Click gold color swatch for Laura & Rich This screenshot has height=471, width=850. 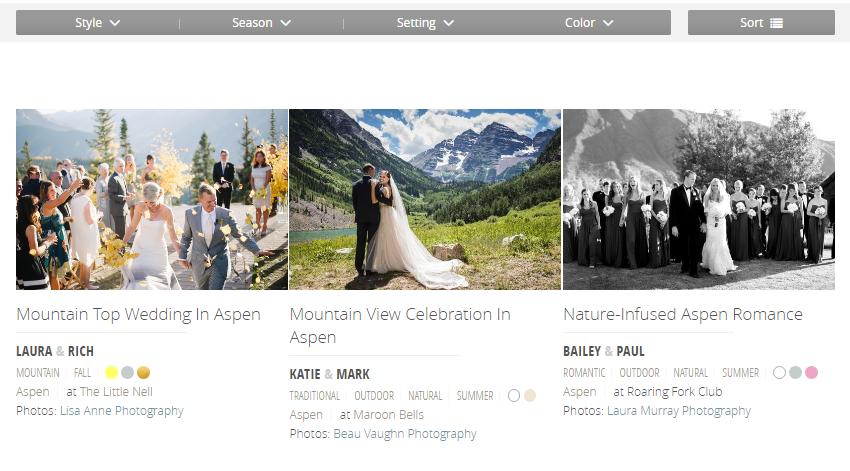144,372
